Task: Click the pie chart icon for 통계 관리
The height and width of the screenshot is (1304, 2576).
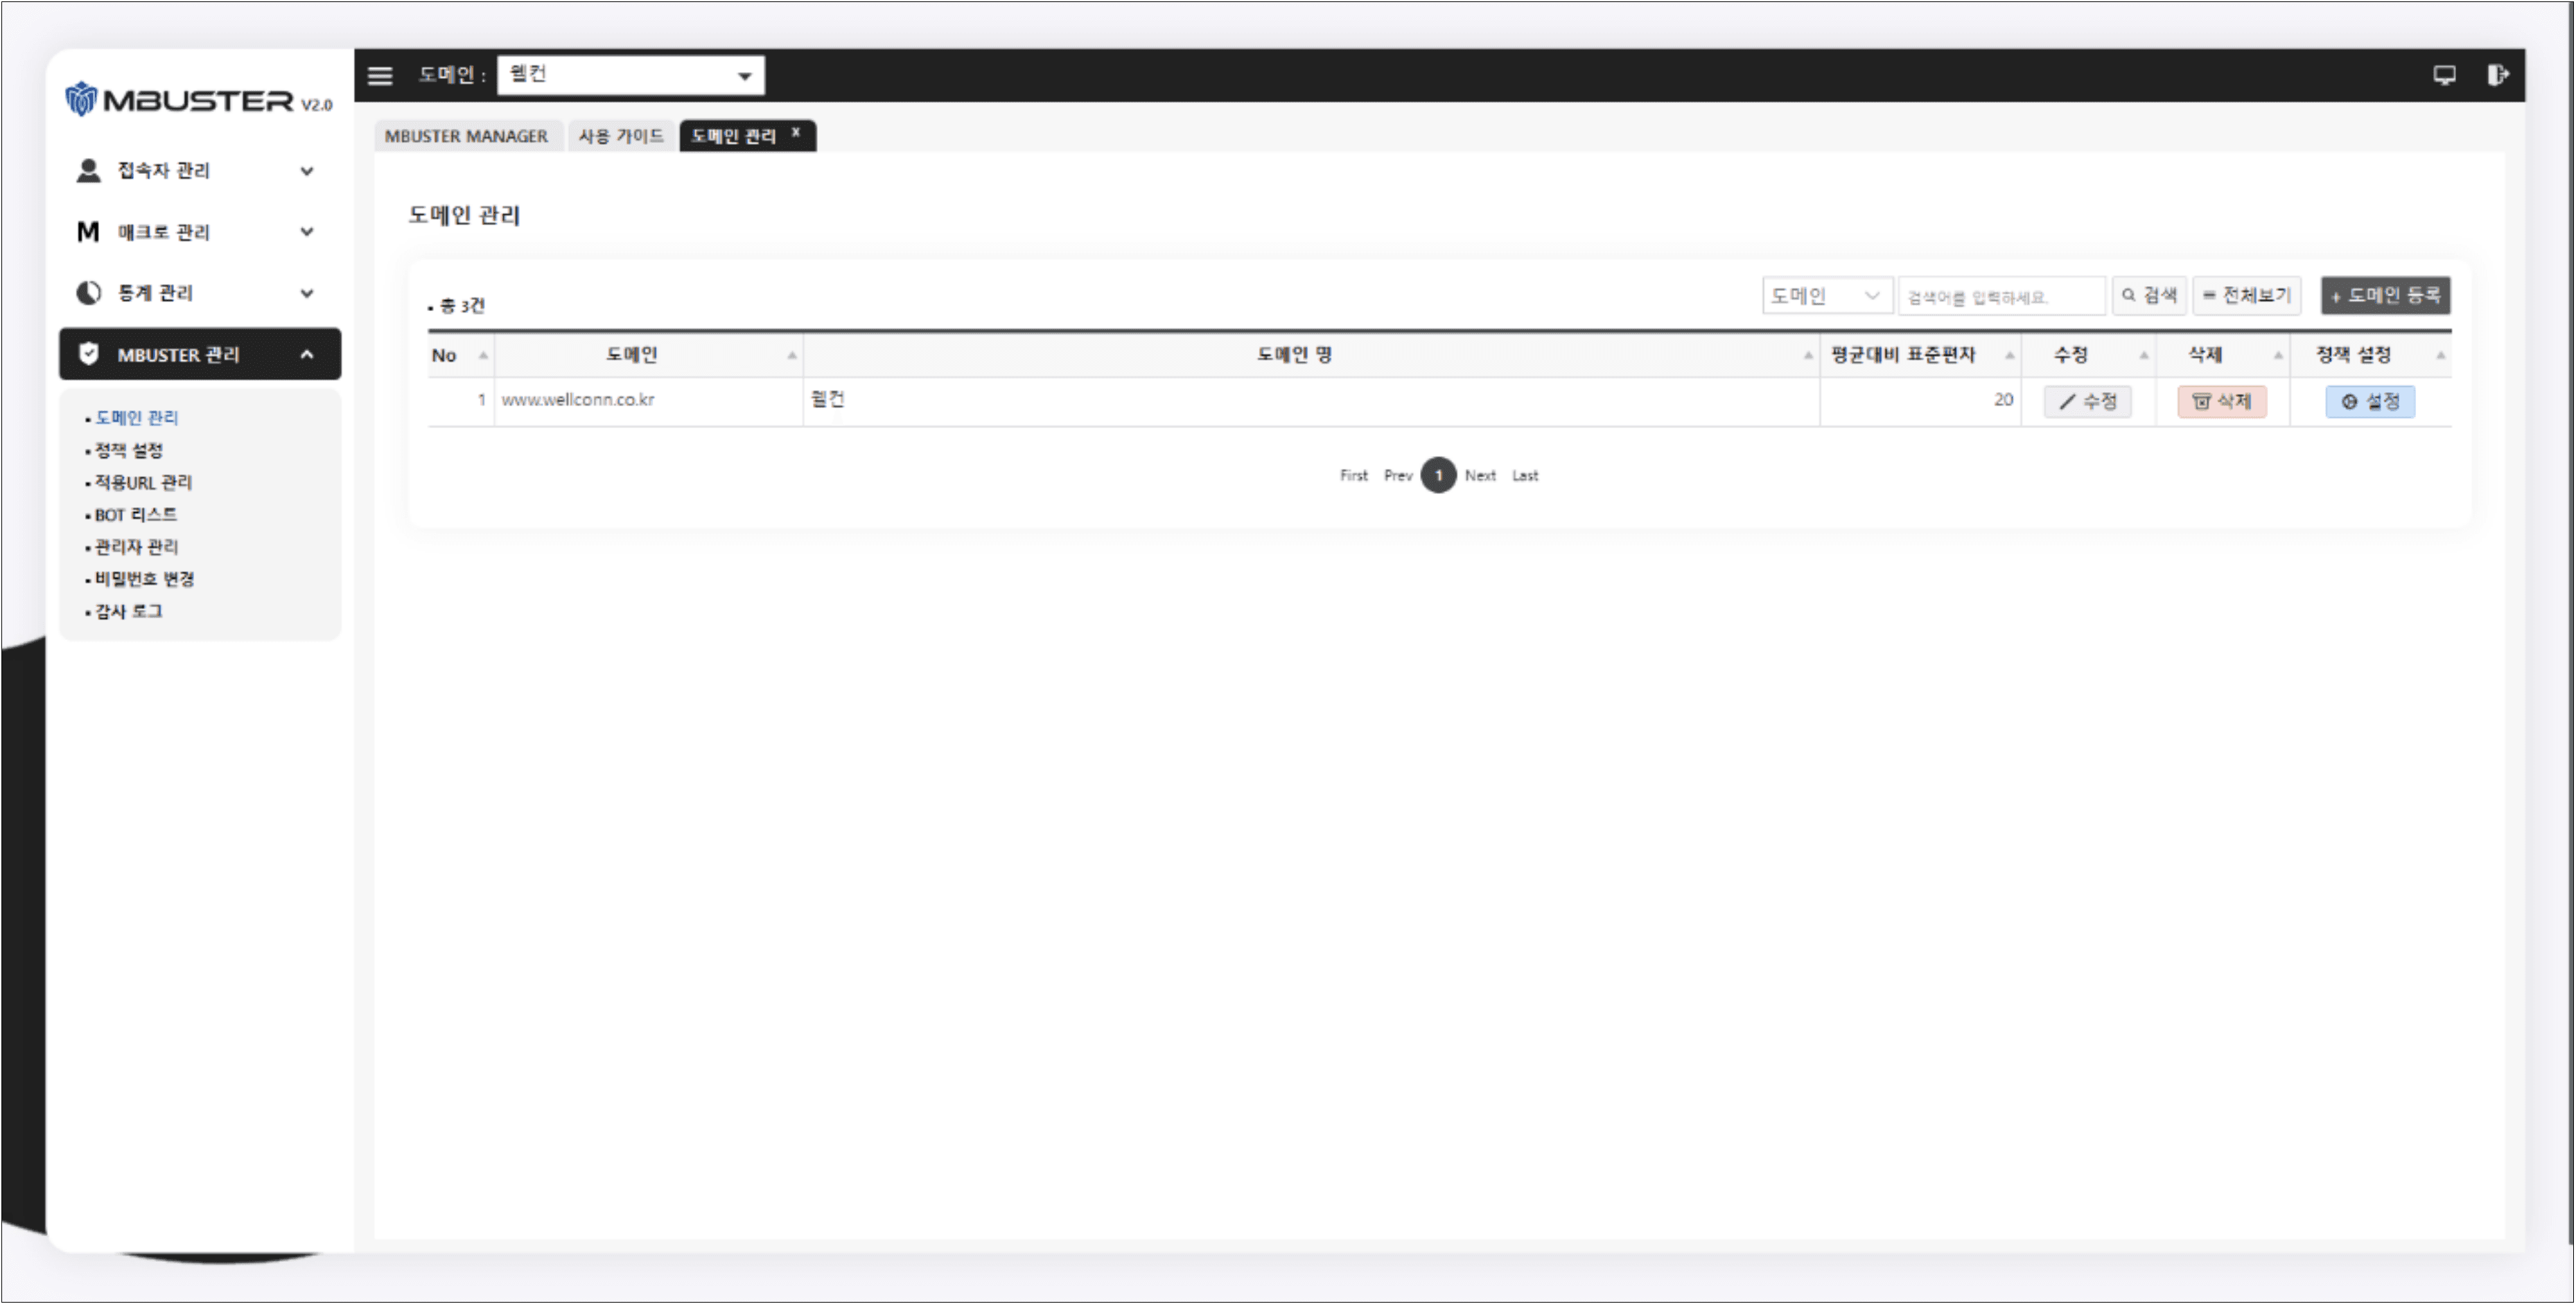Action: pyautogui.click(x=88, y=293)
